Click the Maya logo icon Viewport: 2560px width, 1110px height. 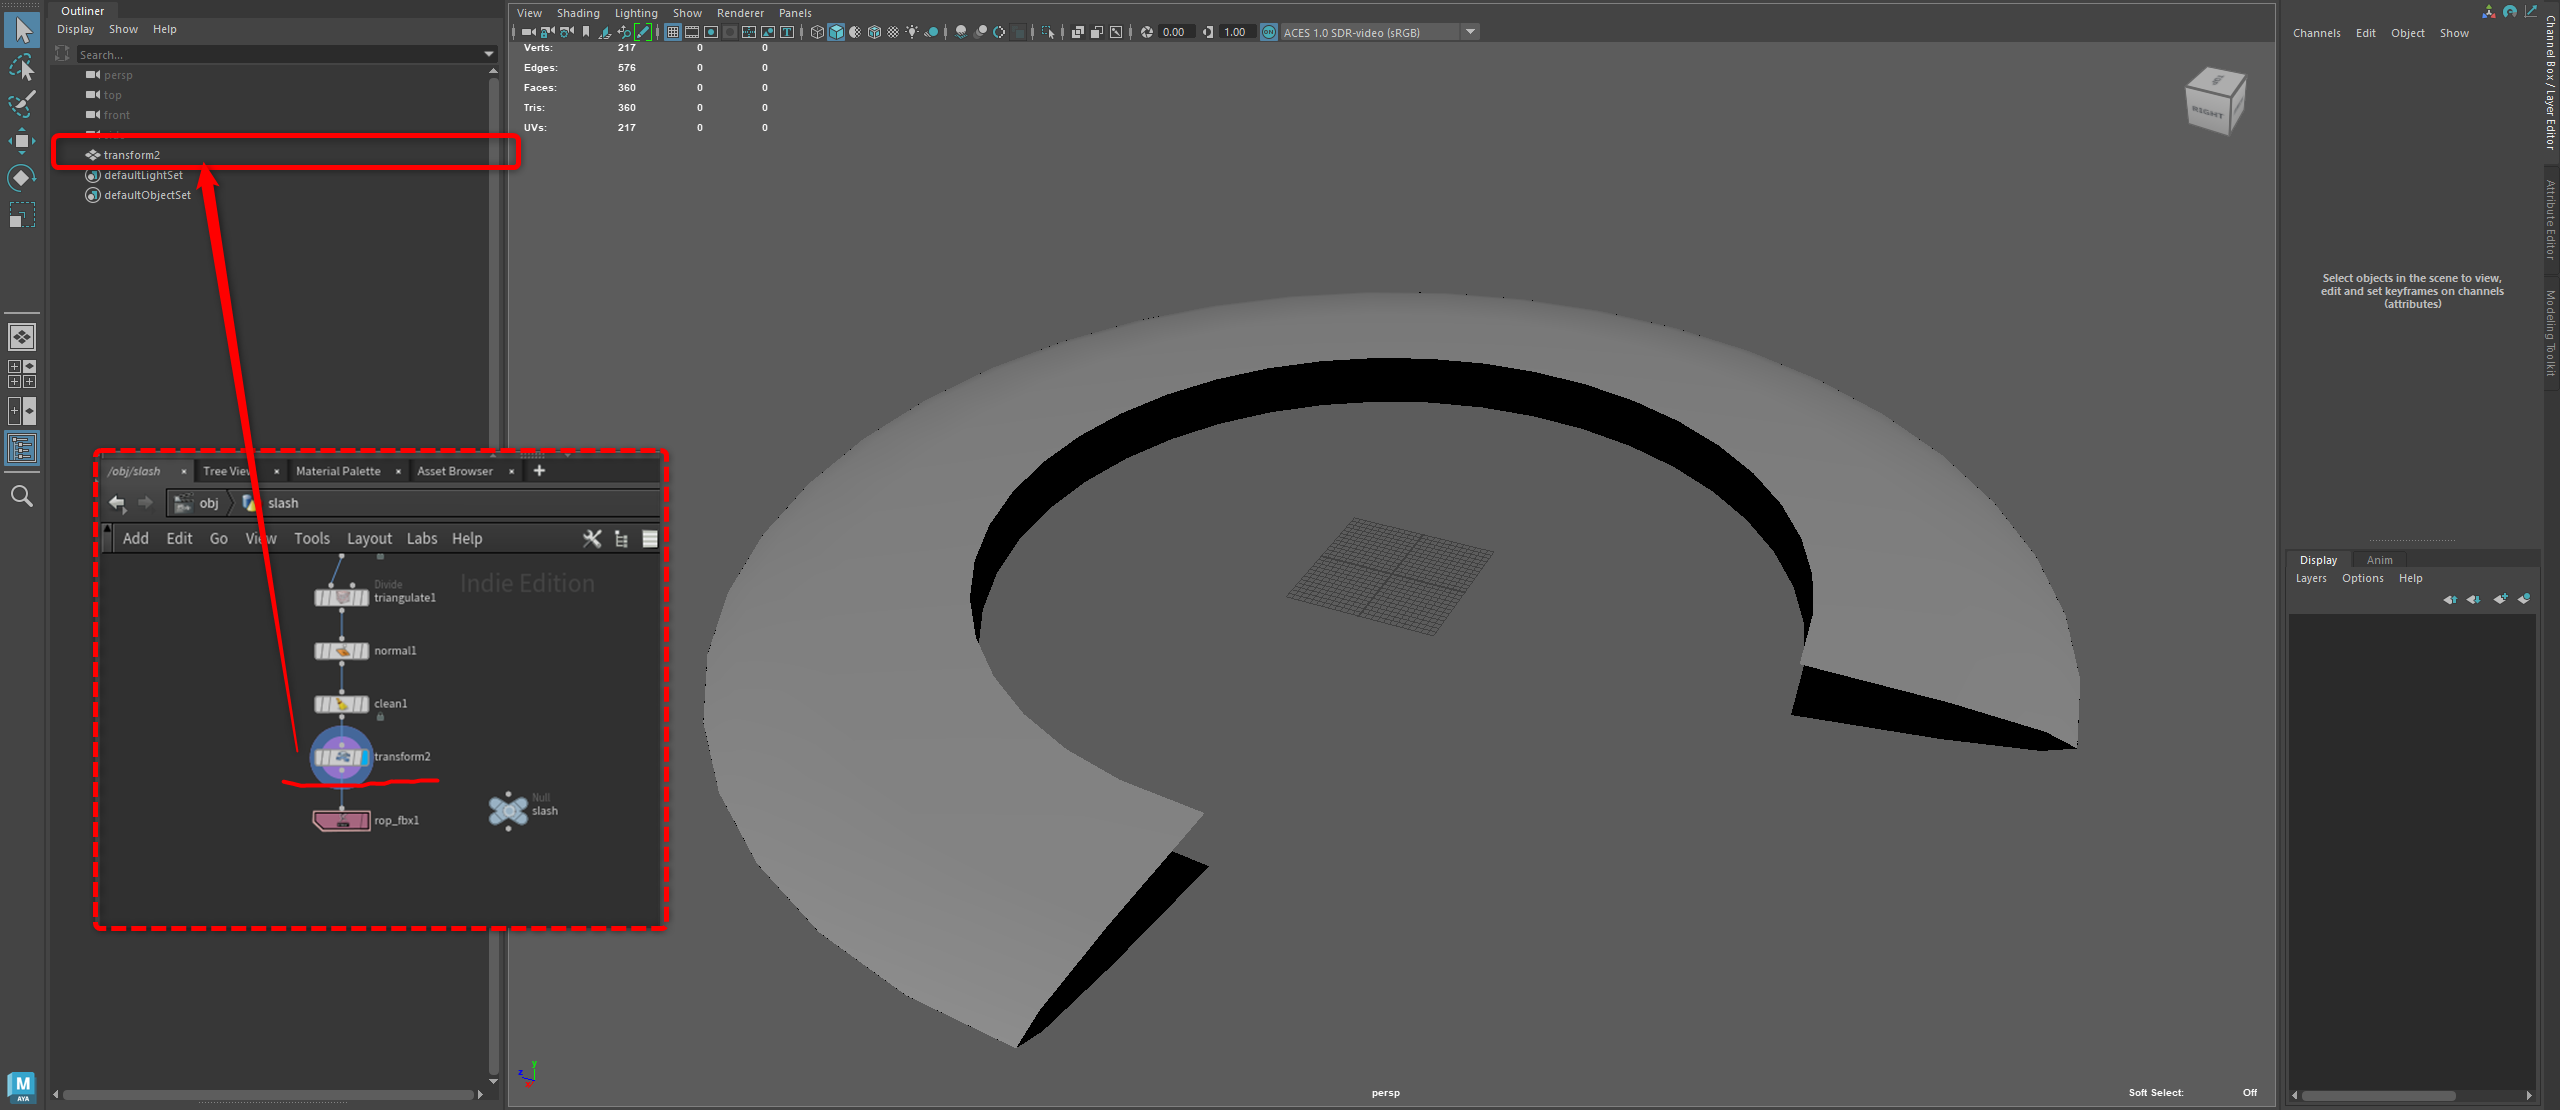click(x=22, y=1086)
